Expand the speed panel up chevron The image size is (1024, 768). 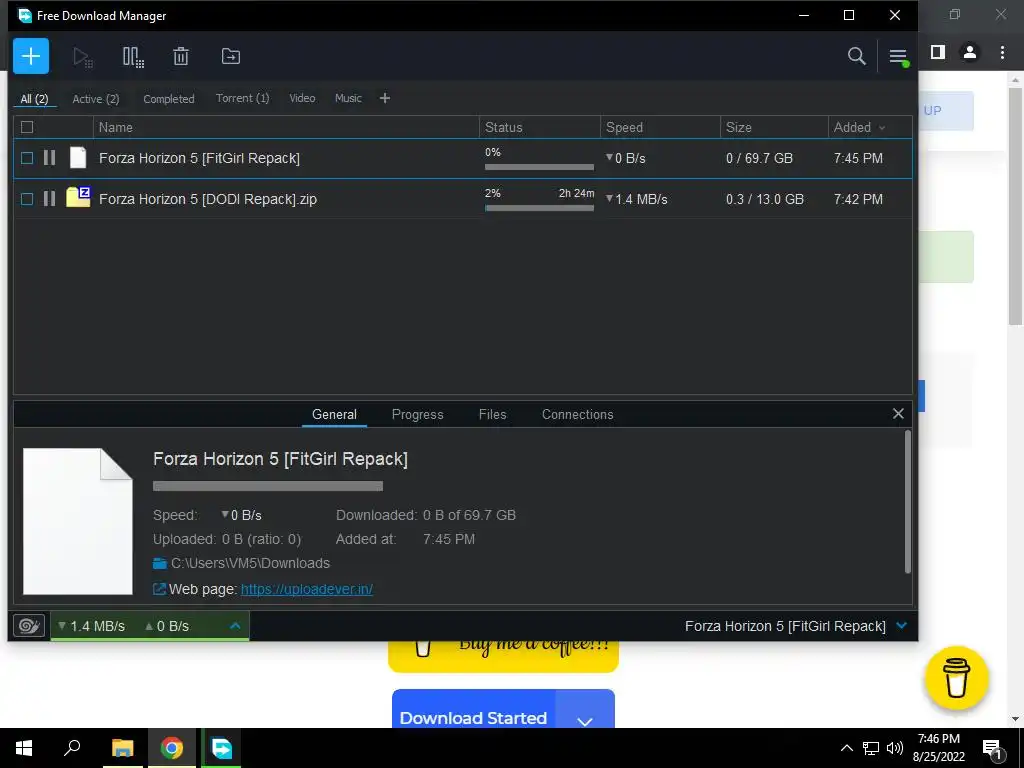(x=235, y=626)
